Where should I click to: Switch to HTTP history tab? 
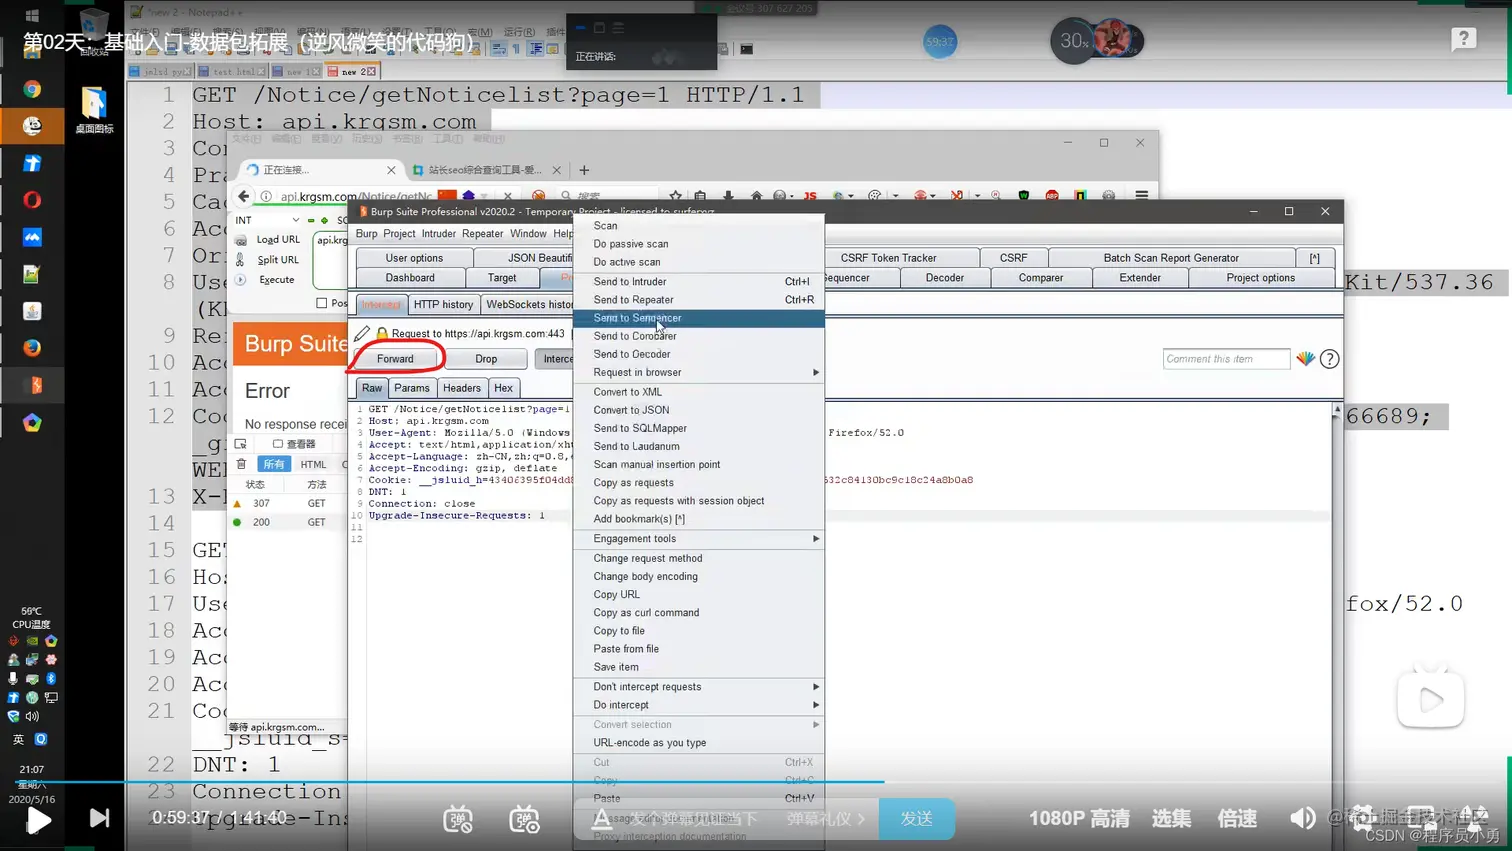[x=443, y=305]
